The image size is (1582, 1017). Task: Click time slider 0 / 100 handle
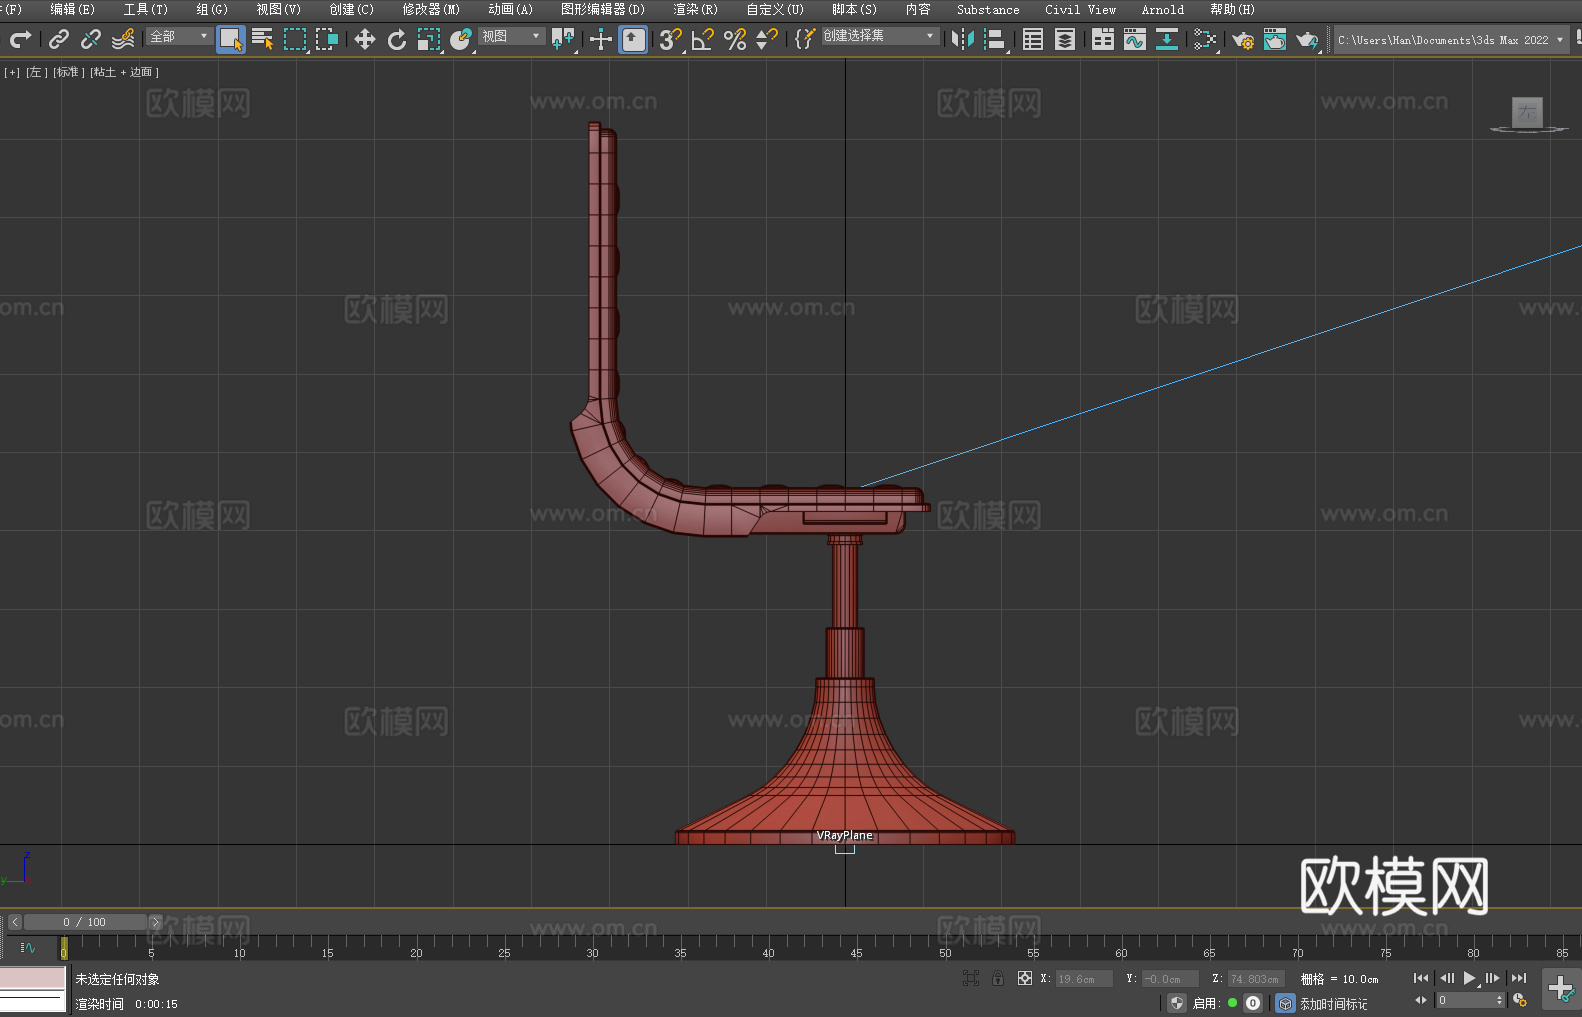86,922
